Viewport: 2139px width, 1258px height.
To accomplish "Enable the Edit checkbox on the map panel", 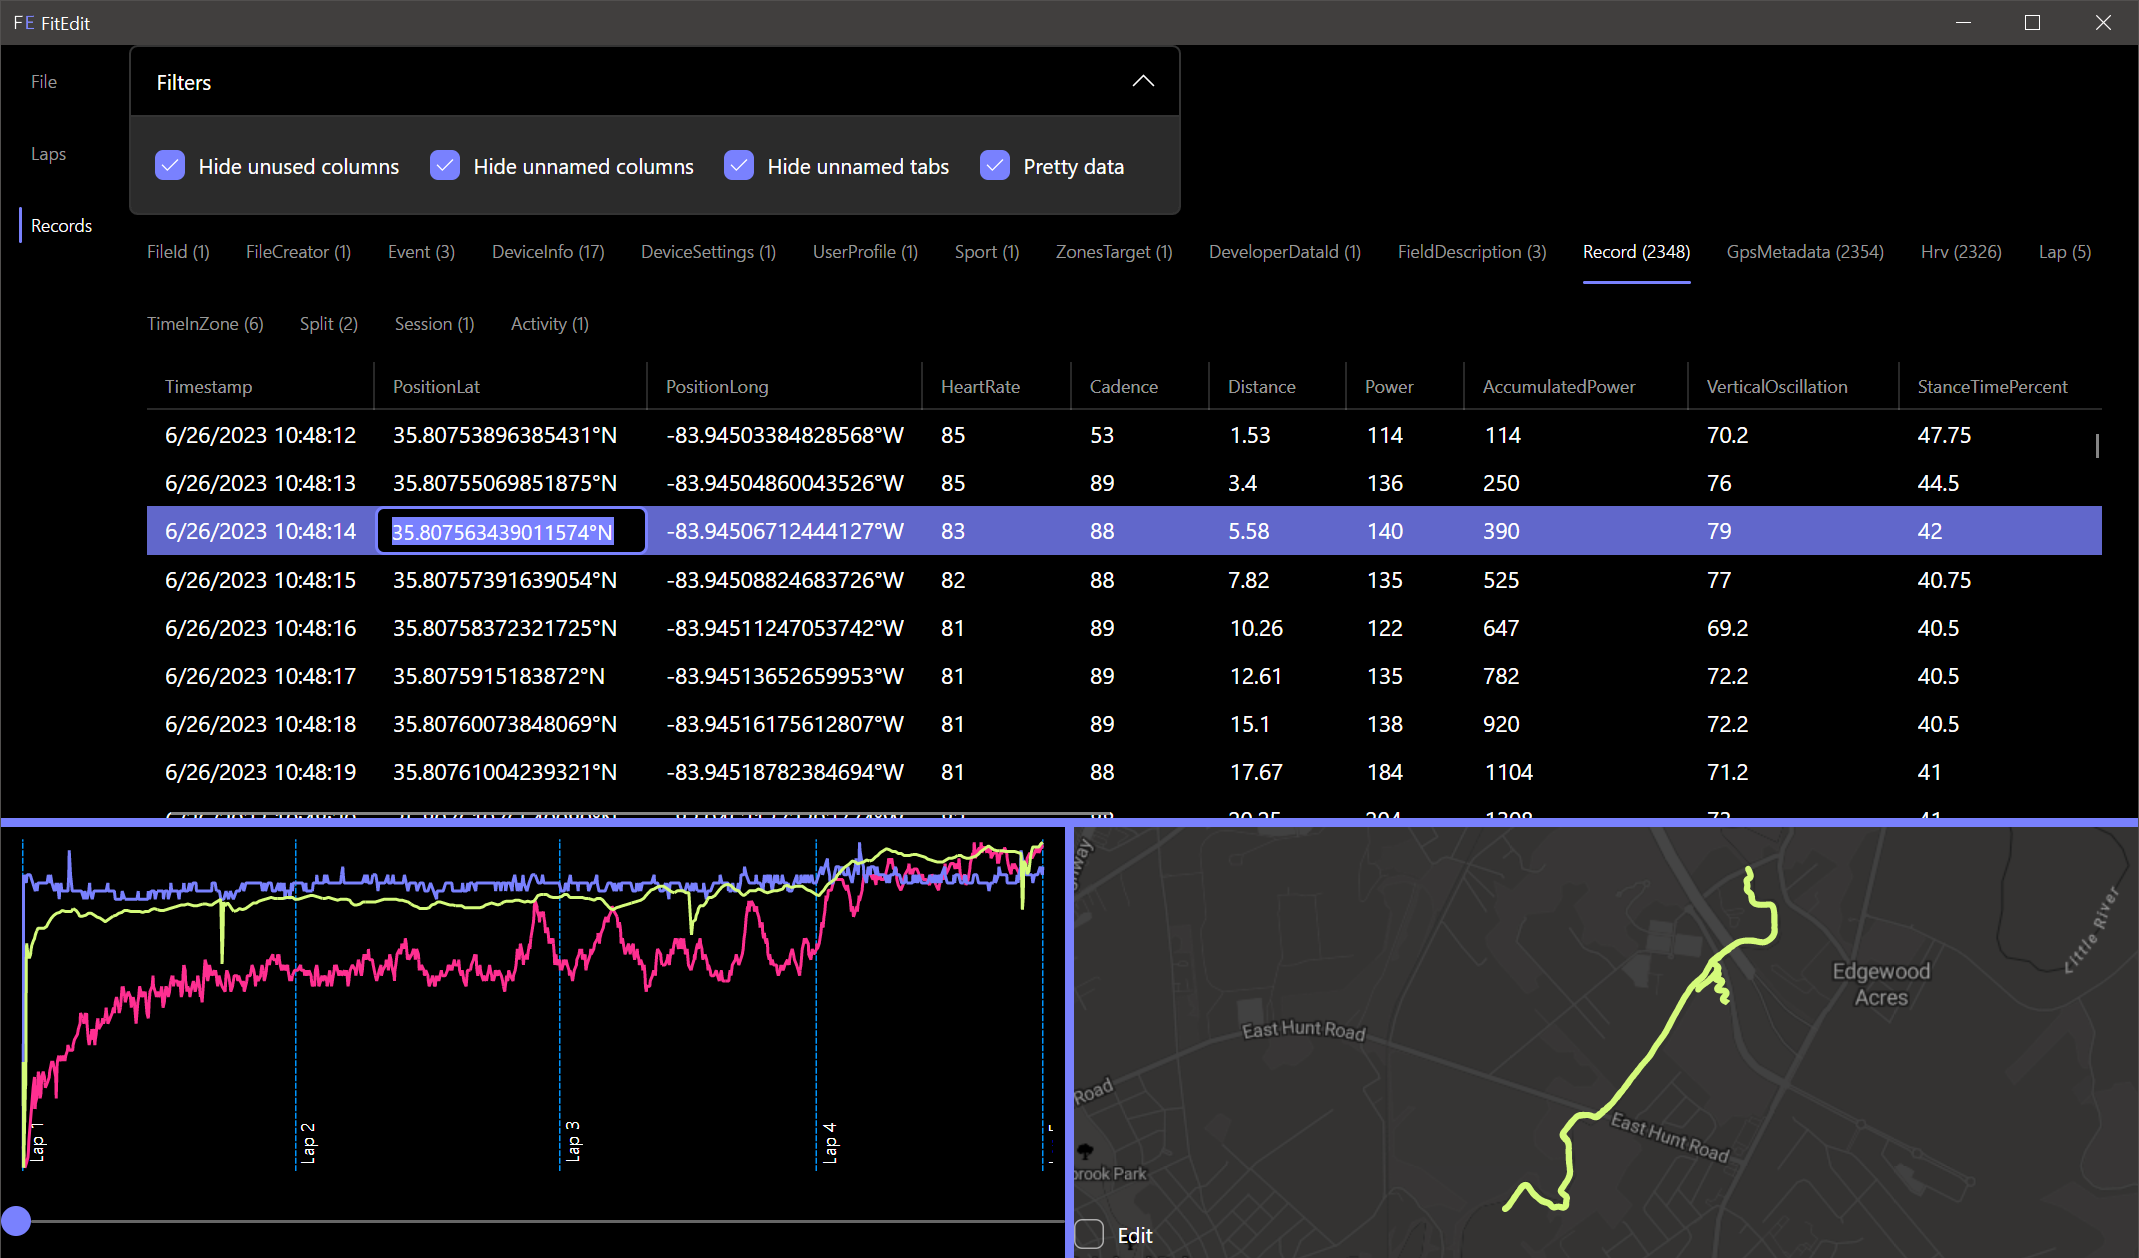I will coord(1088,1235).
